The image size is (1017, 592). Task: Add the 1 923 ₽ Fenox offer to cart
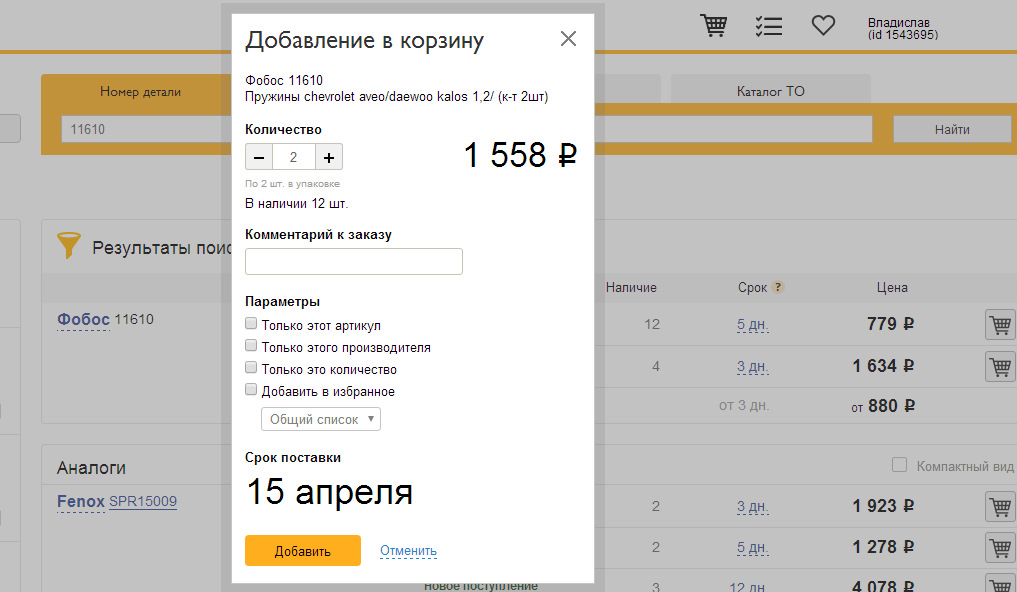pyautogui.click(x=1000, y=507)
